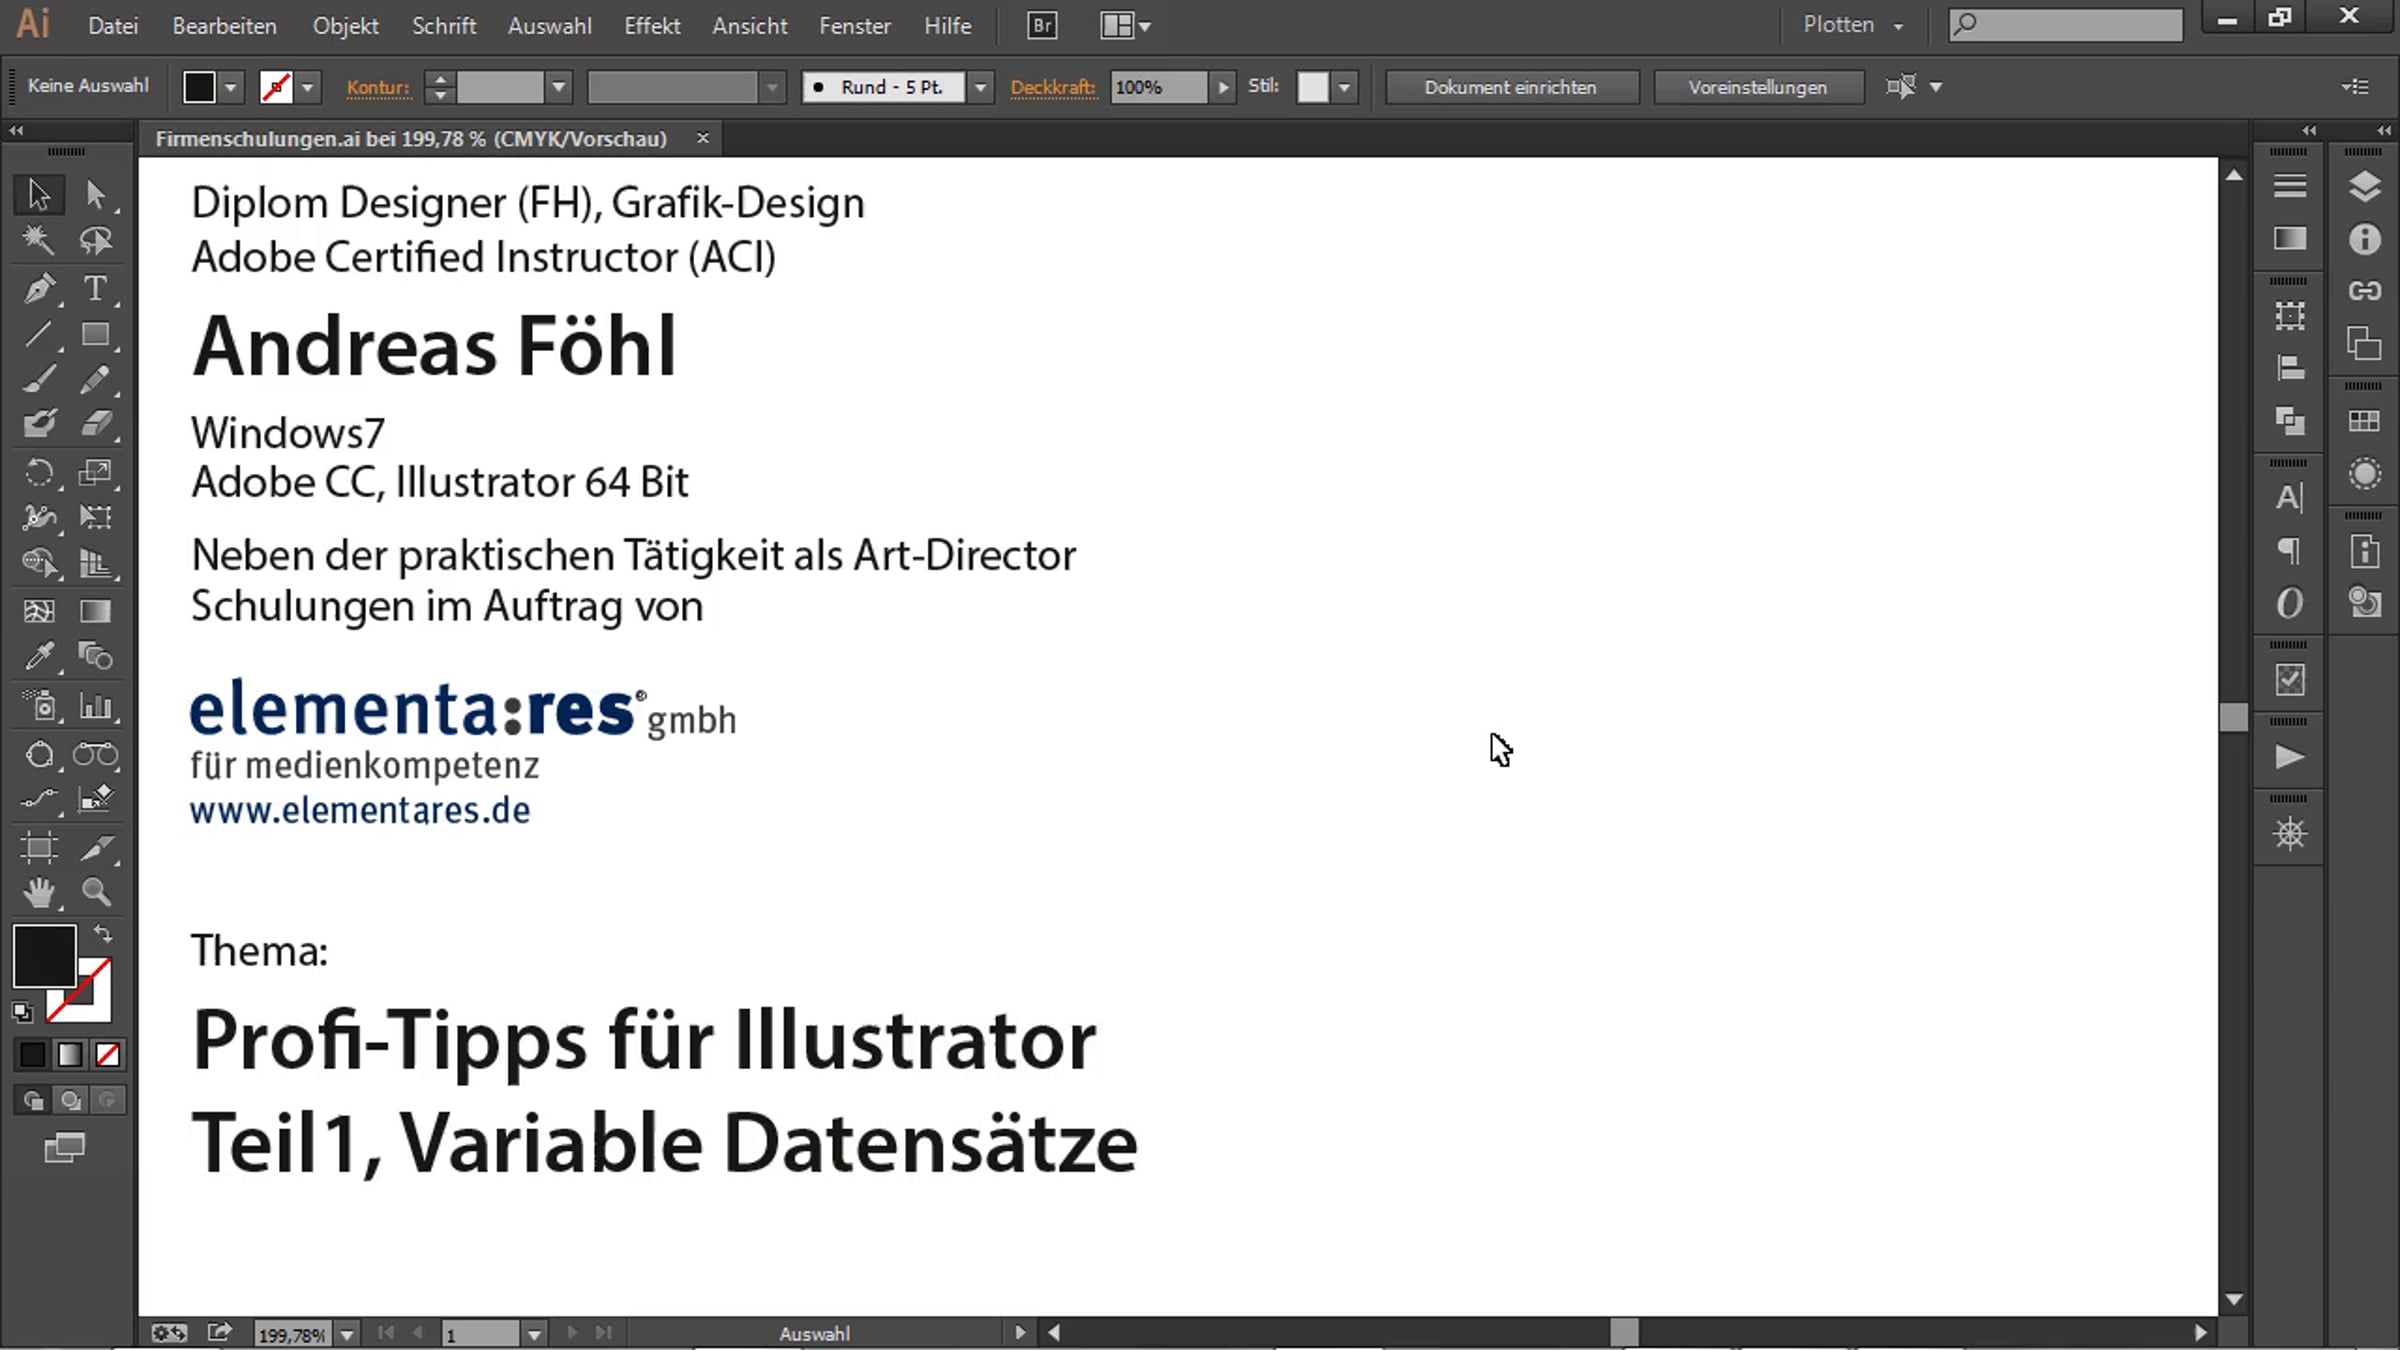Choose the Rectangle tool
This screenshot has width=2400, height=1350.
[x=96, y=334]
